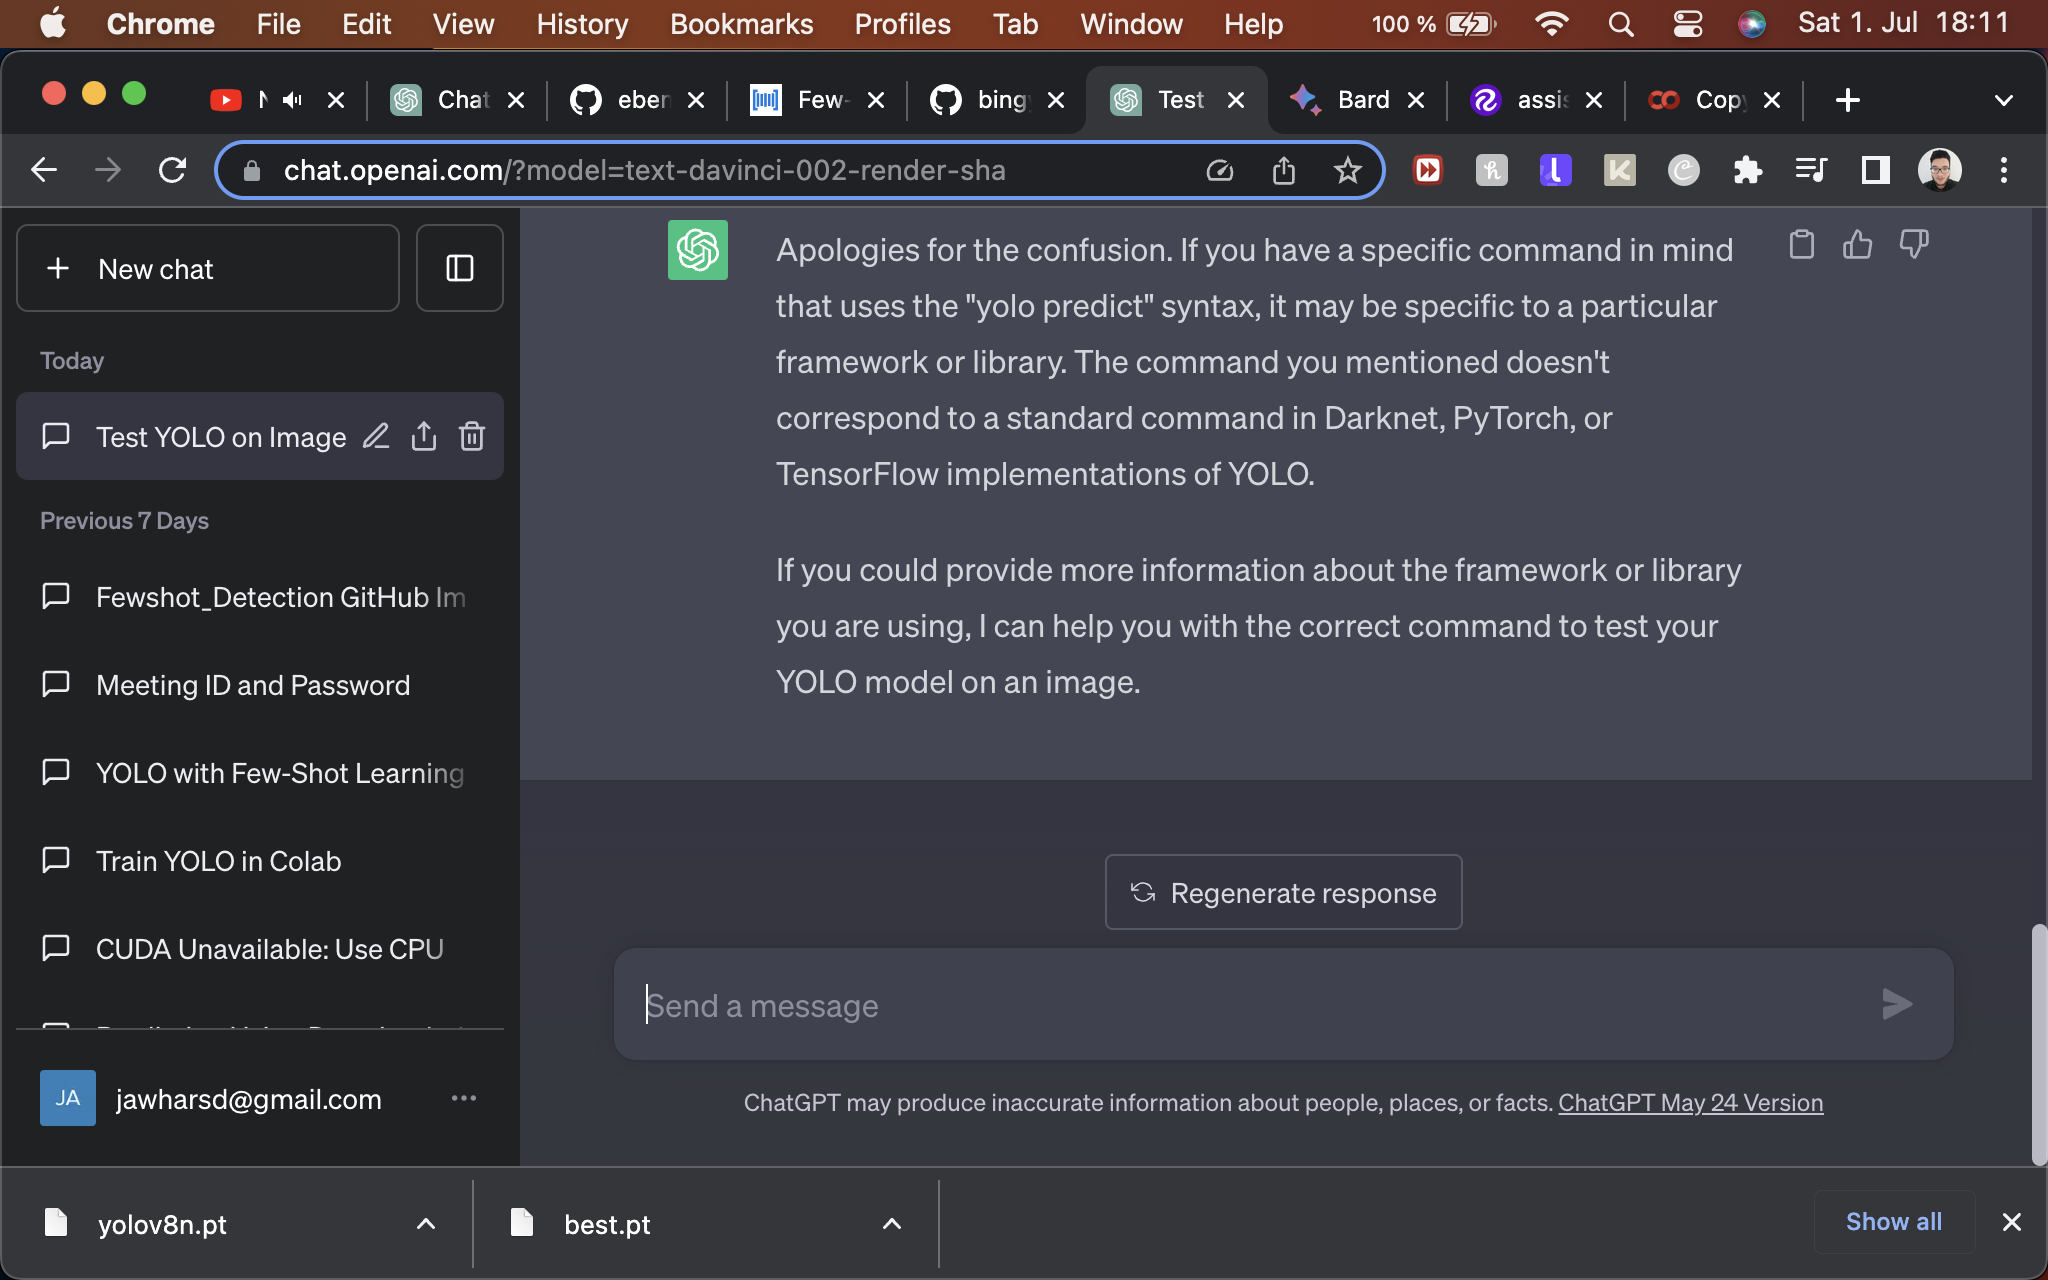Mute the YouTube tab audio
This screenshot has height=1280, width=2048.
point(292,100)
